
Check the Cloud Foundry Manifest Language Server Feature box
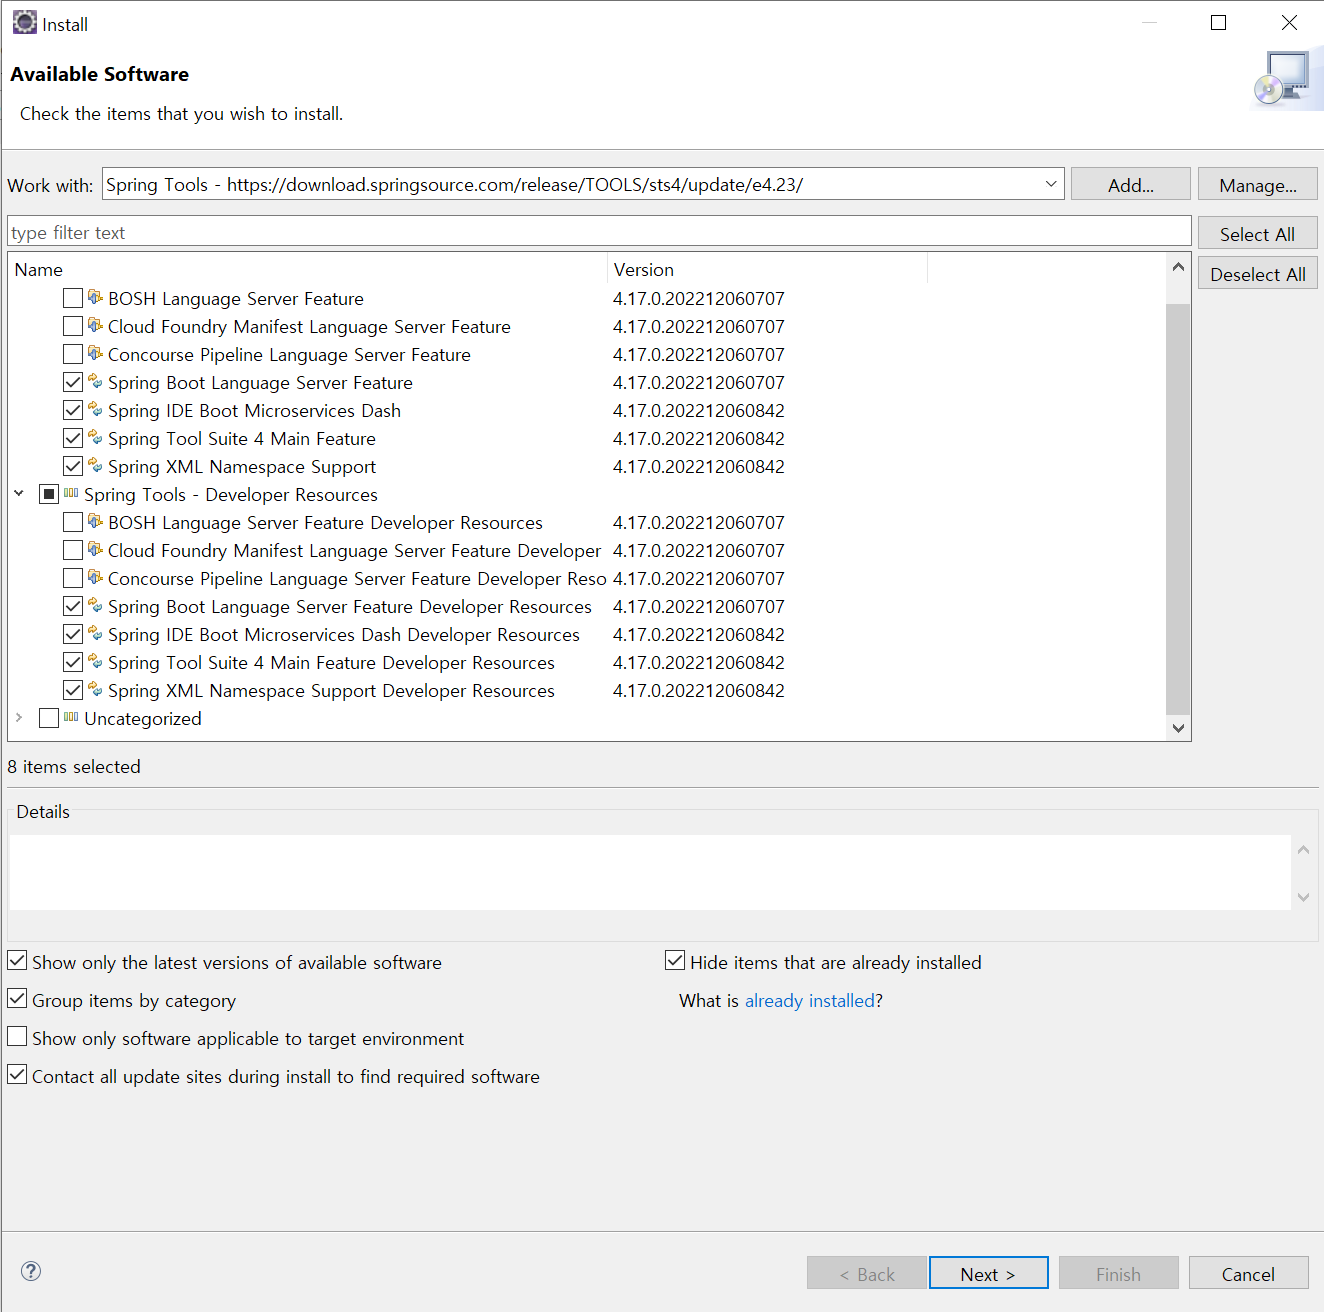tap(73, 326)
